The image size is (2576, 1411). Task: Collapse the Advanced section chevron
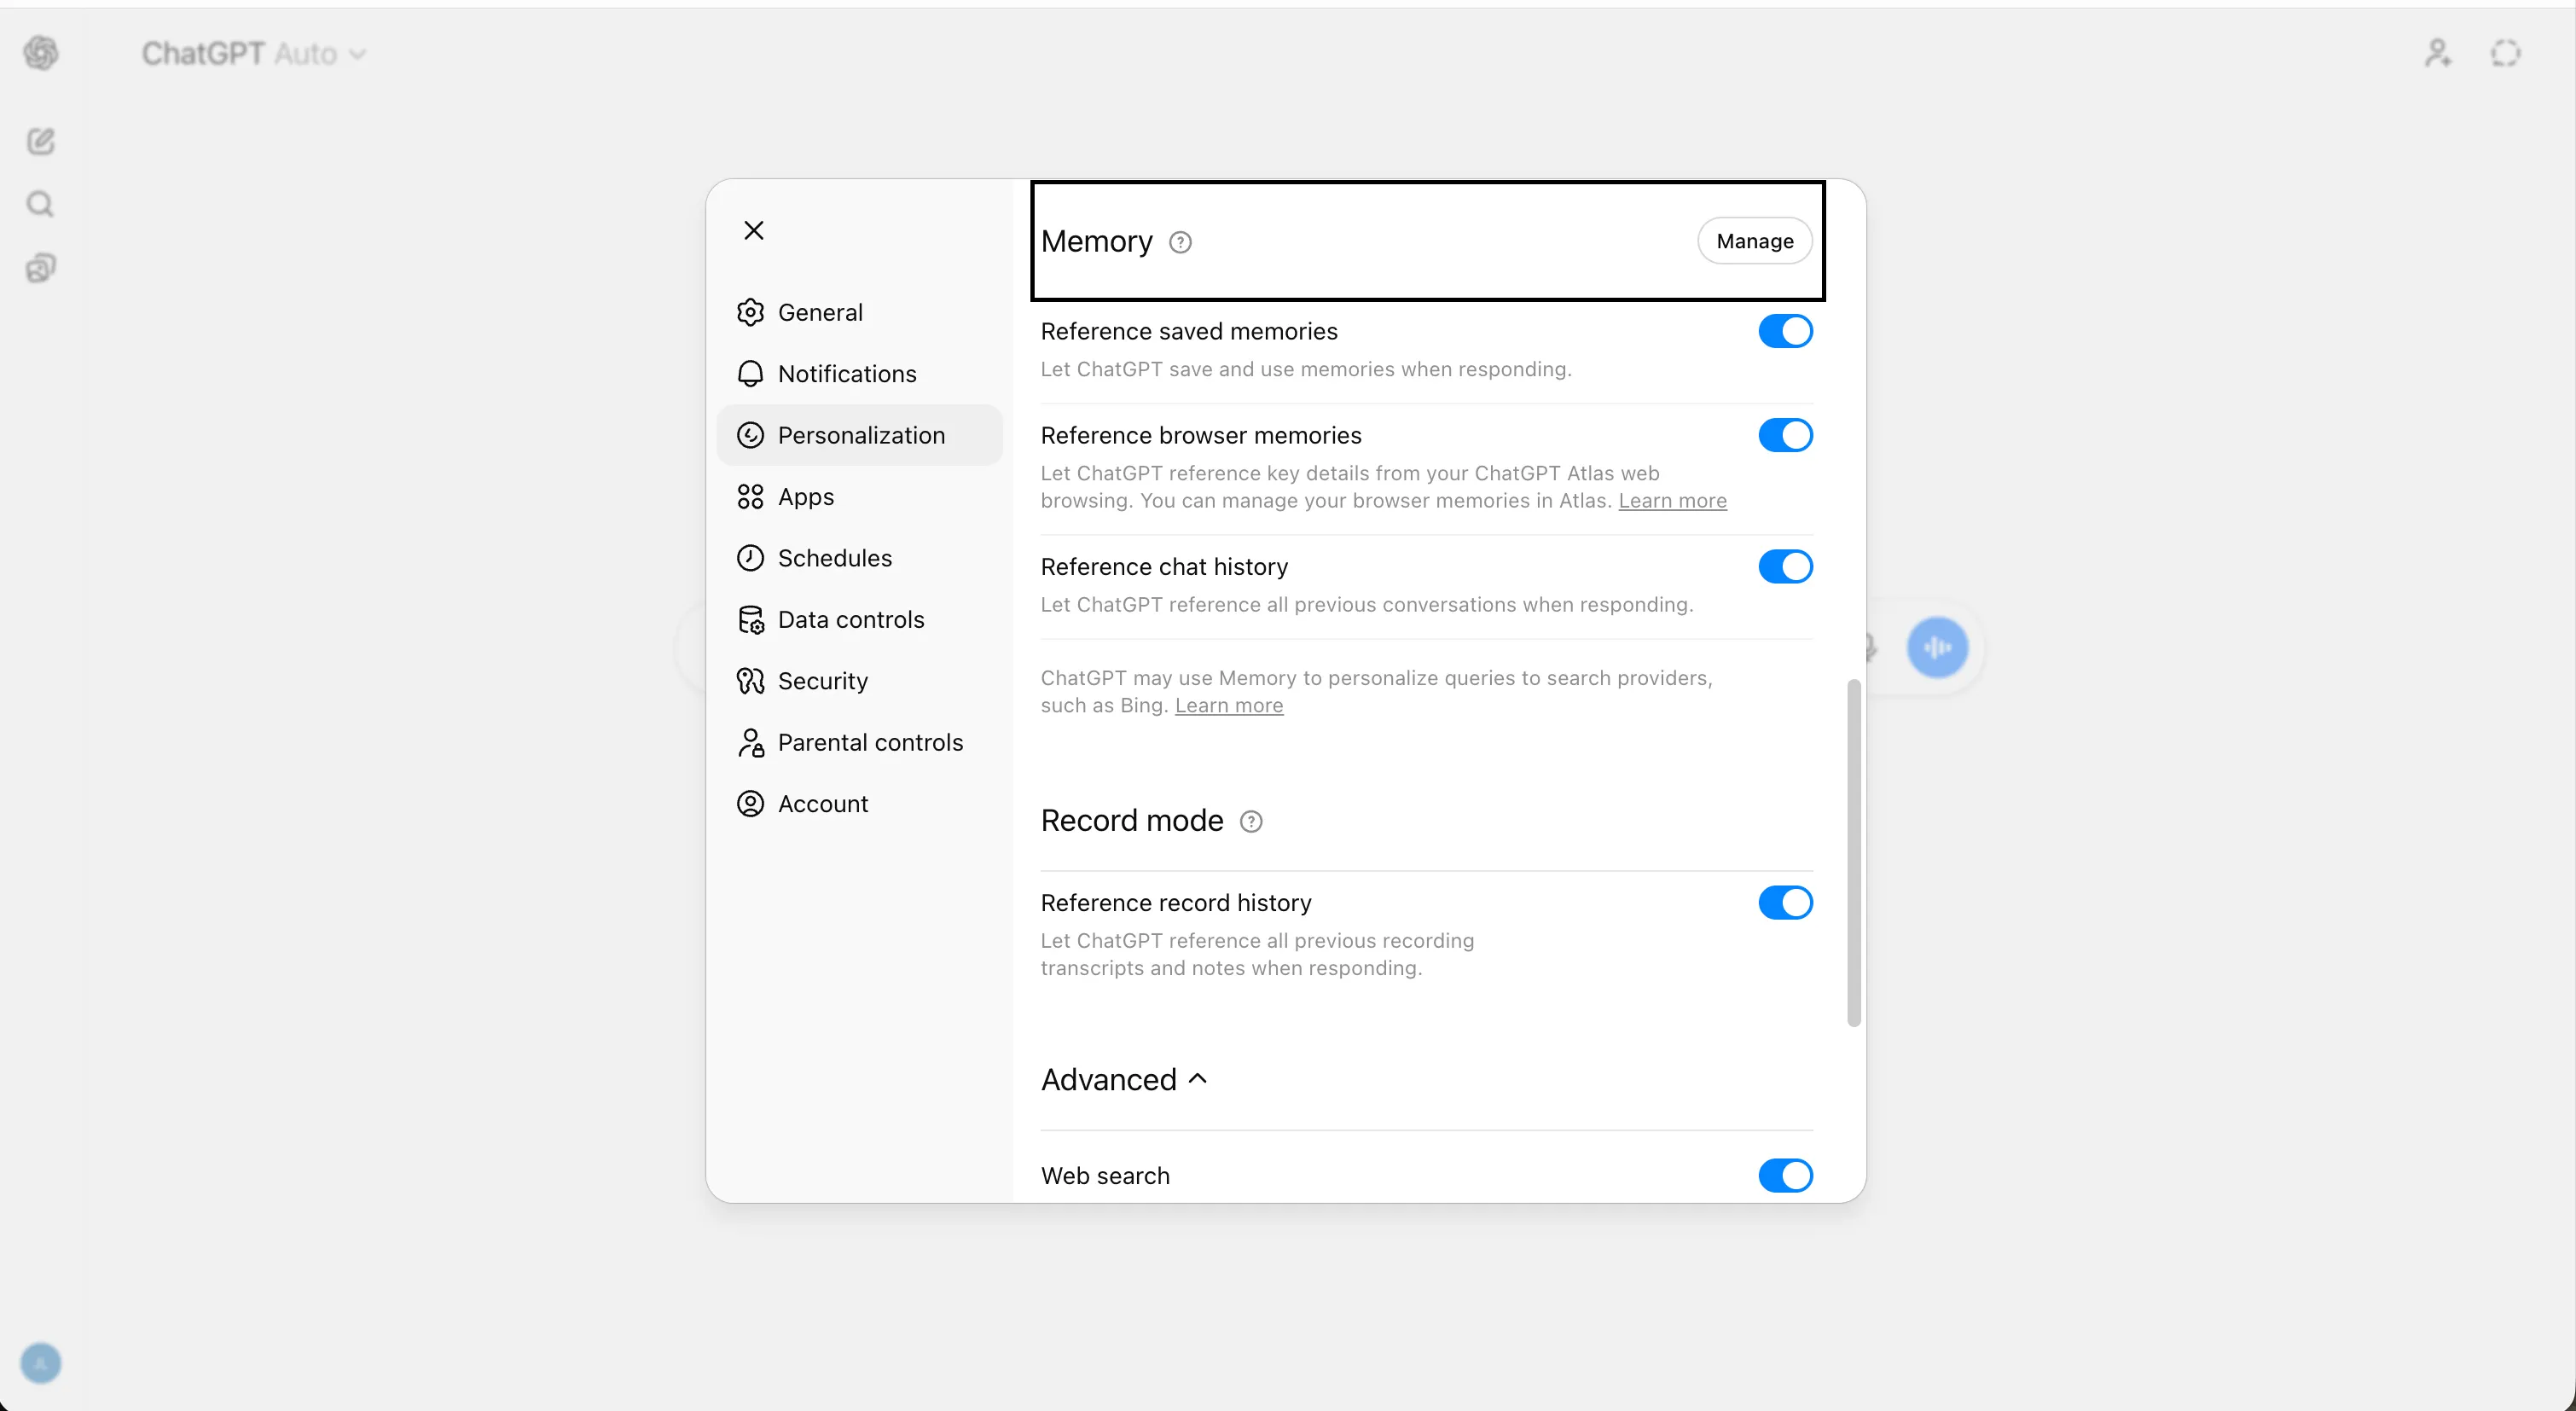[1198, 1079]
